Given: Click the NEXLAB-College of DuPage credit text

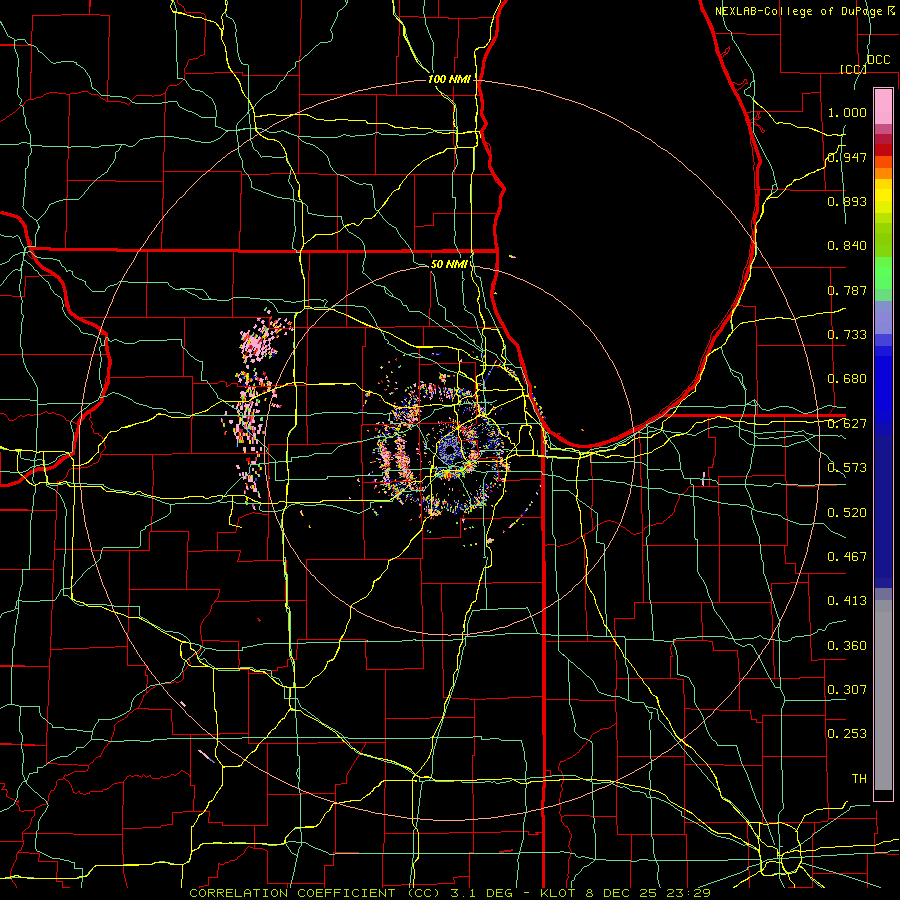Looking at the screenshot, I should tap(805, 11).
